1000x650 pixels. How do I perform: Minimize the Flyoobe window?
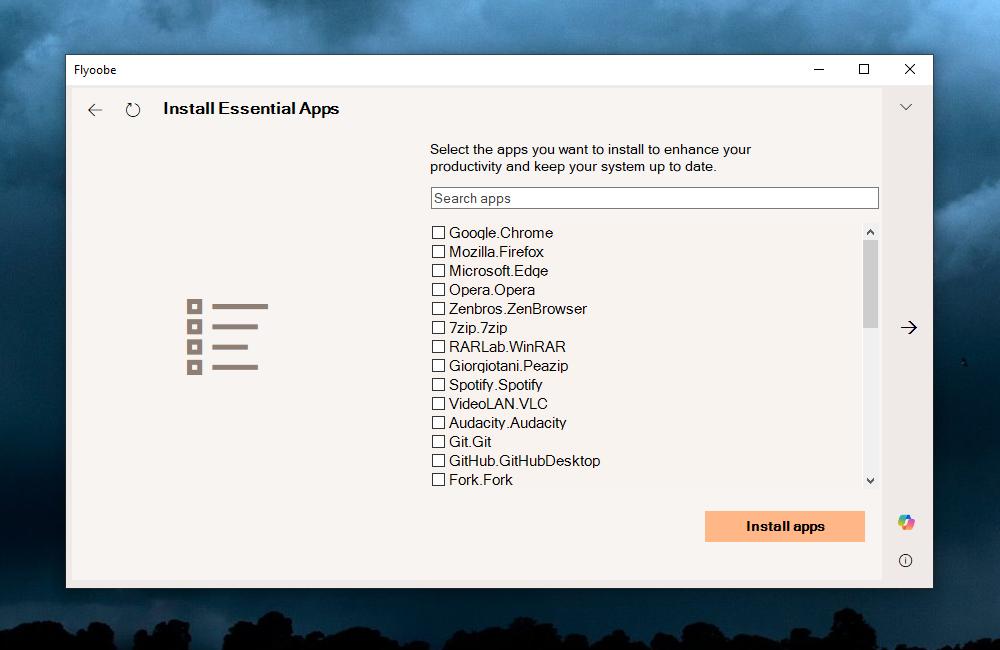tap(819, 70)
